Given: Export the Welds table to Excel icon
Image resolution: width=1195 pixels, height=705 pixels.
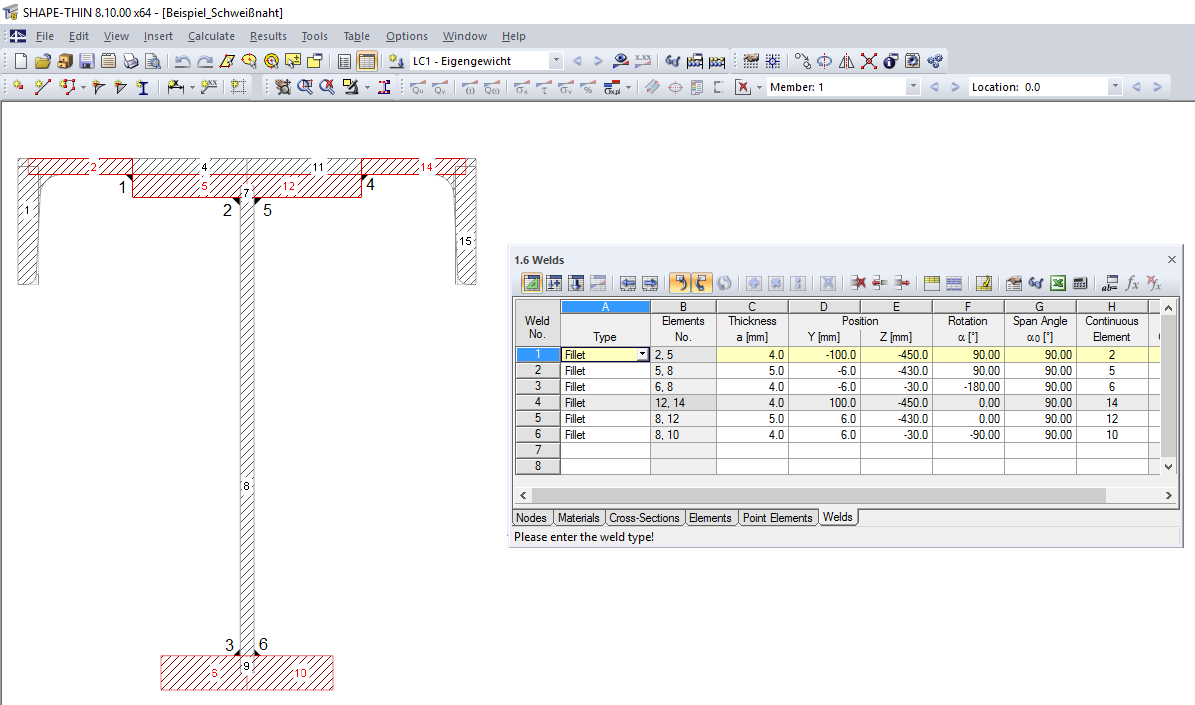Looking at the screenshot, I should tap(1058, 283).
